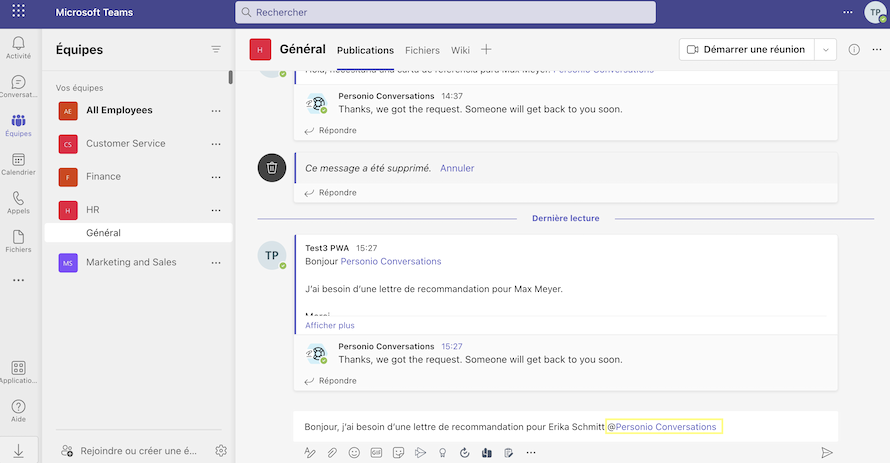This screenshot has height=463, width=890.
Task: Select Équipes in the left rail
Action: click(18, 125)
